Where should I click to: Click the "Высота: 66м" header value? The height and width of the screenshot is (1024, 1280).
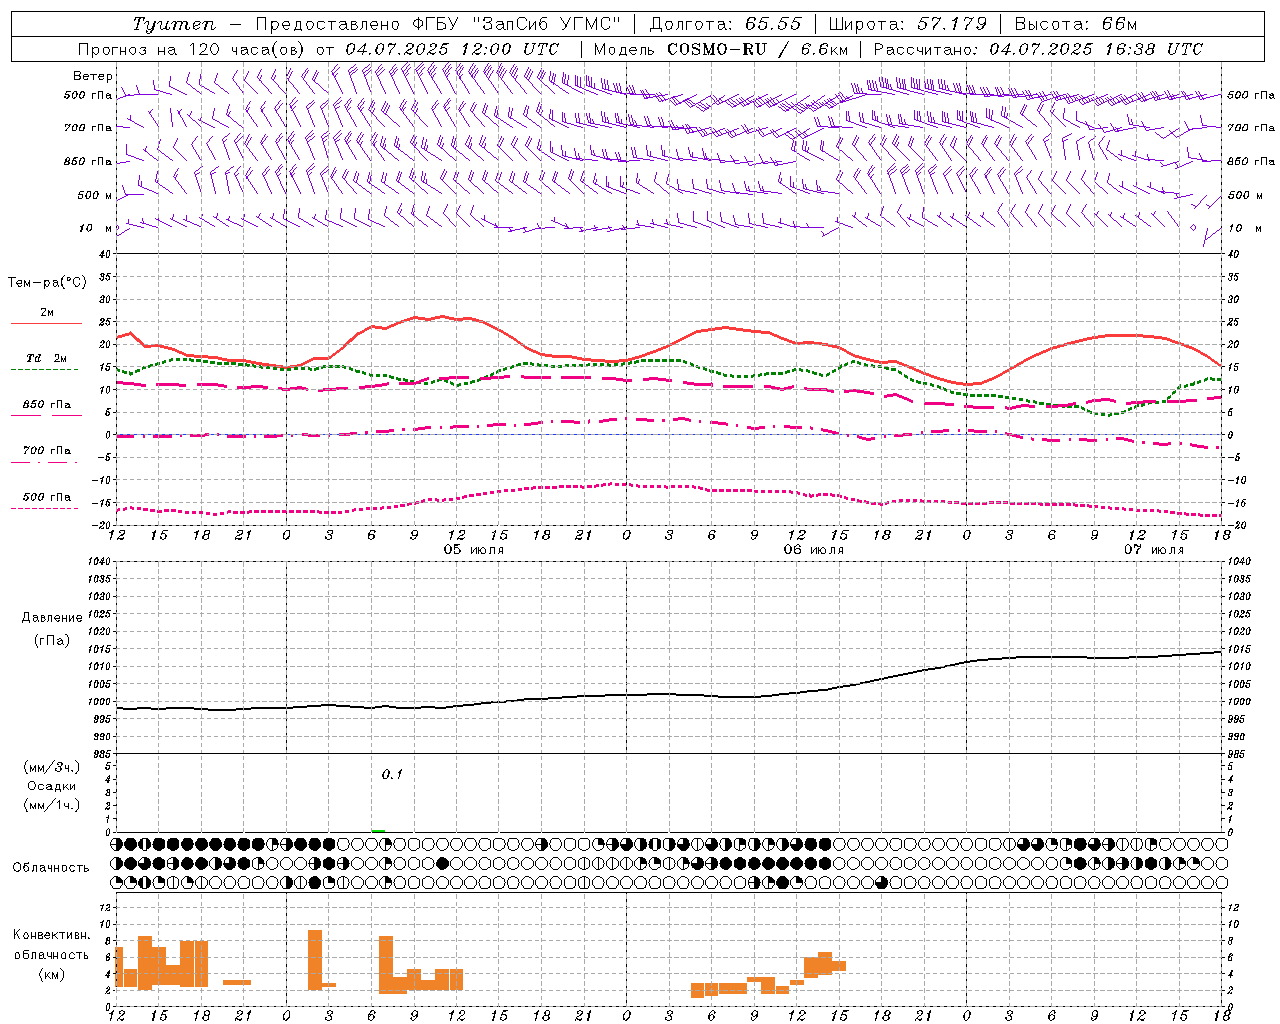click(x=1075, y=24)
